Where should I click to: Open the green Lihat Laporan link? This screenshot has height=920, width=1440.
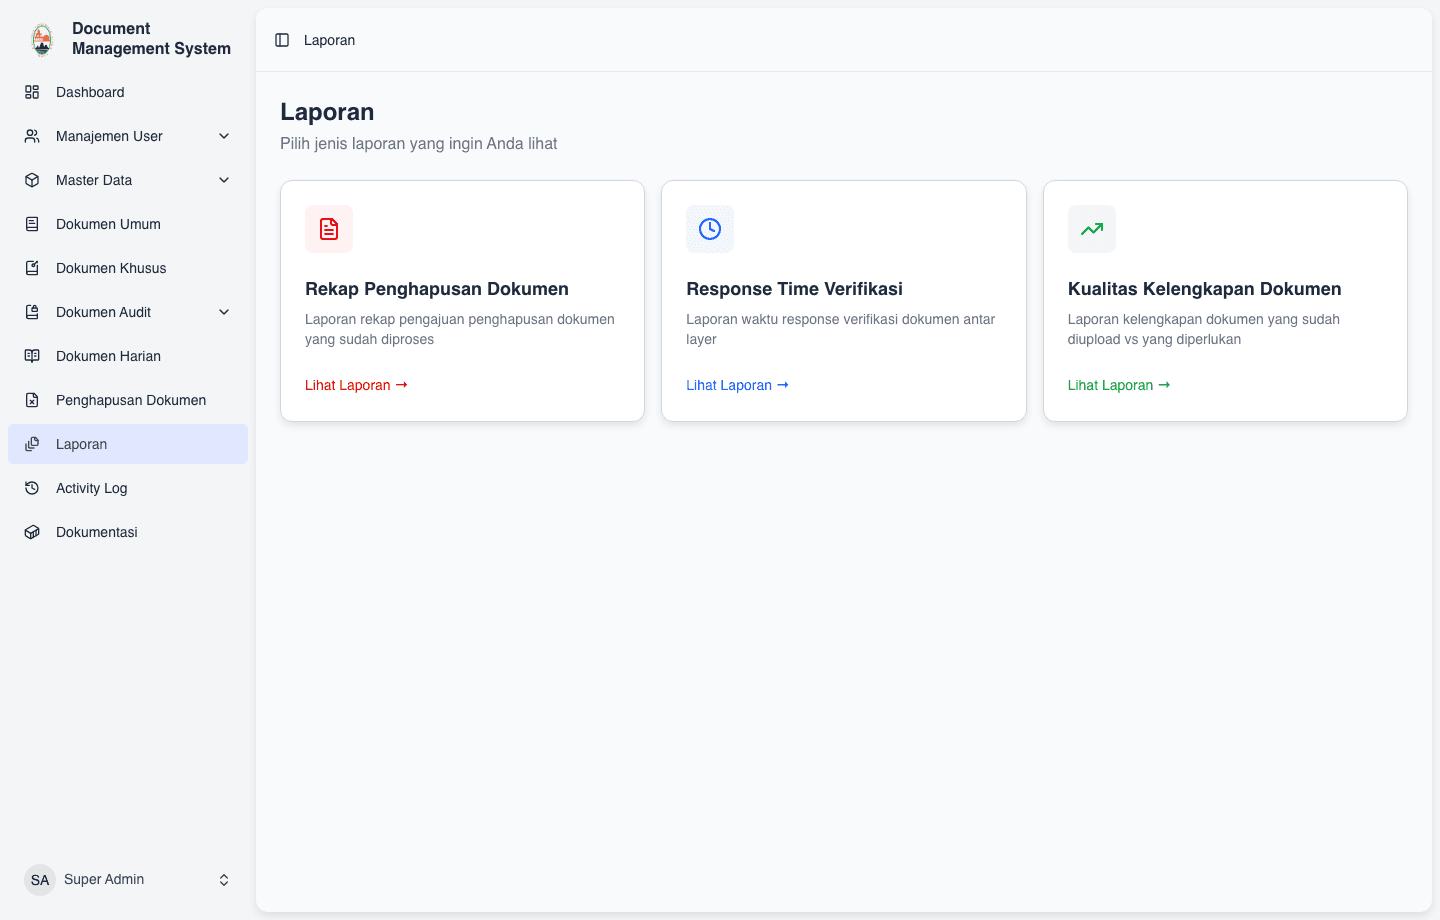pos(1119,385)
